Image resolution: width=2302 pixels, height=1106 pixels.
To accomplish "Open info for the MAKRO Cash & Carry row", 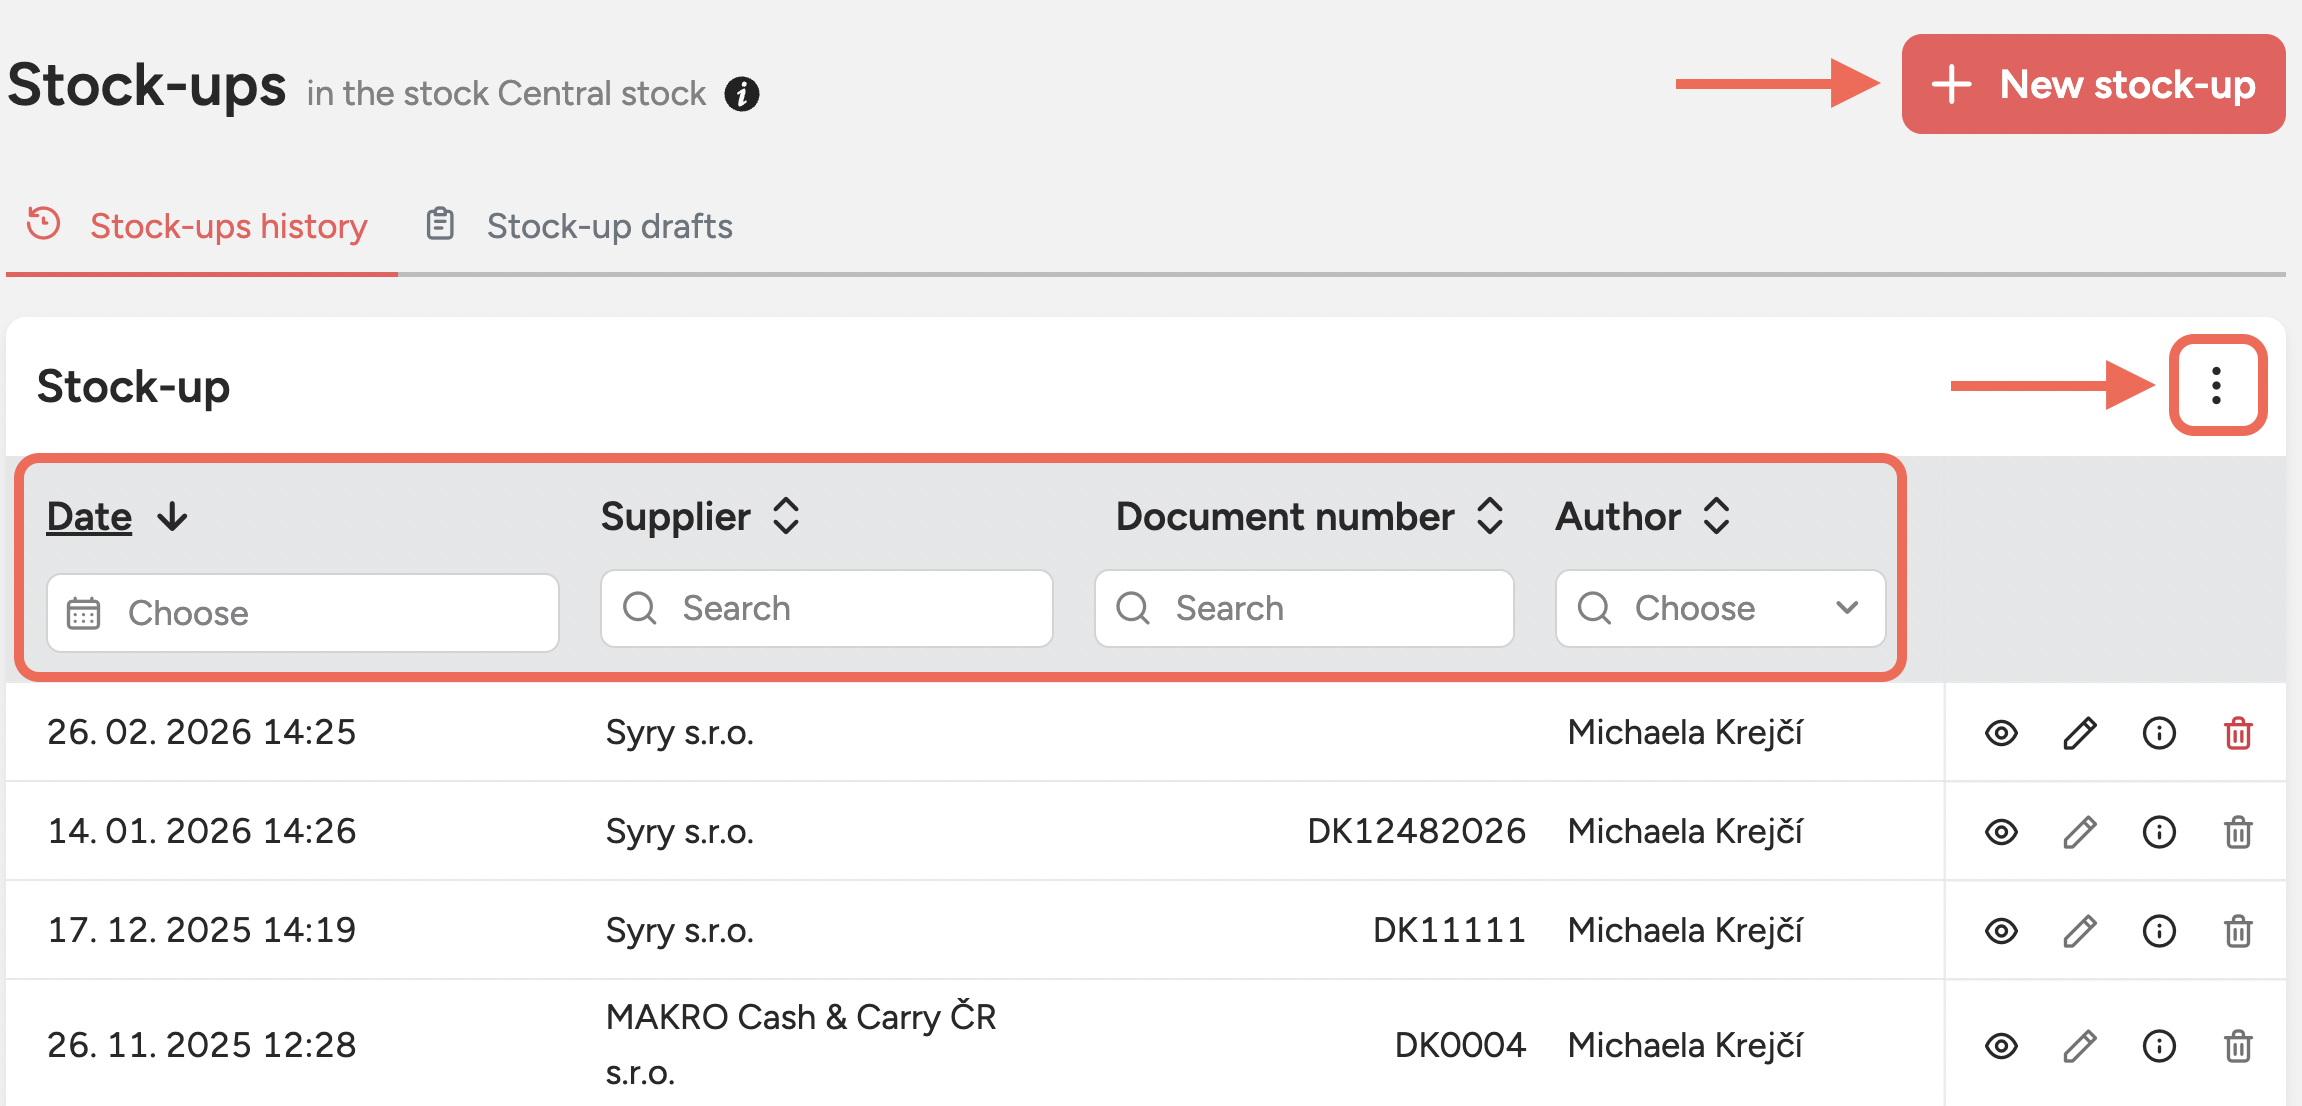I will tap(2159, 1046).
